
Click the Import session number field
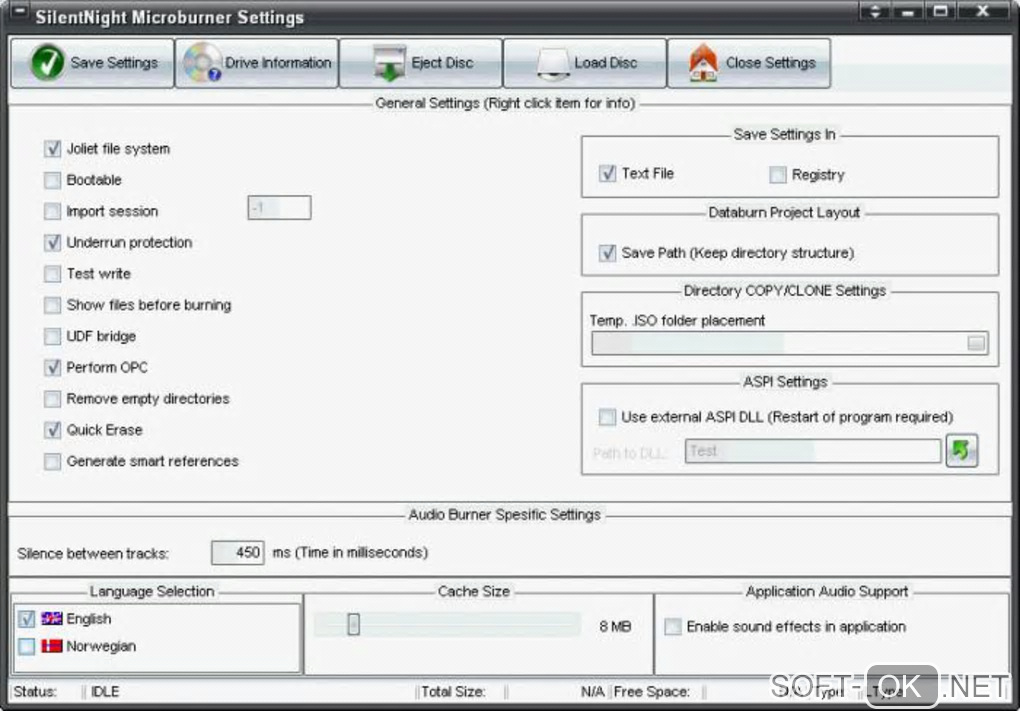click(x=279, y=208)
